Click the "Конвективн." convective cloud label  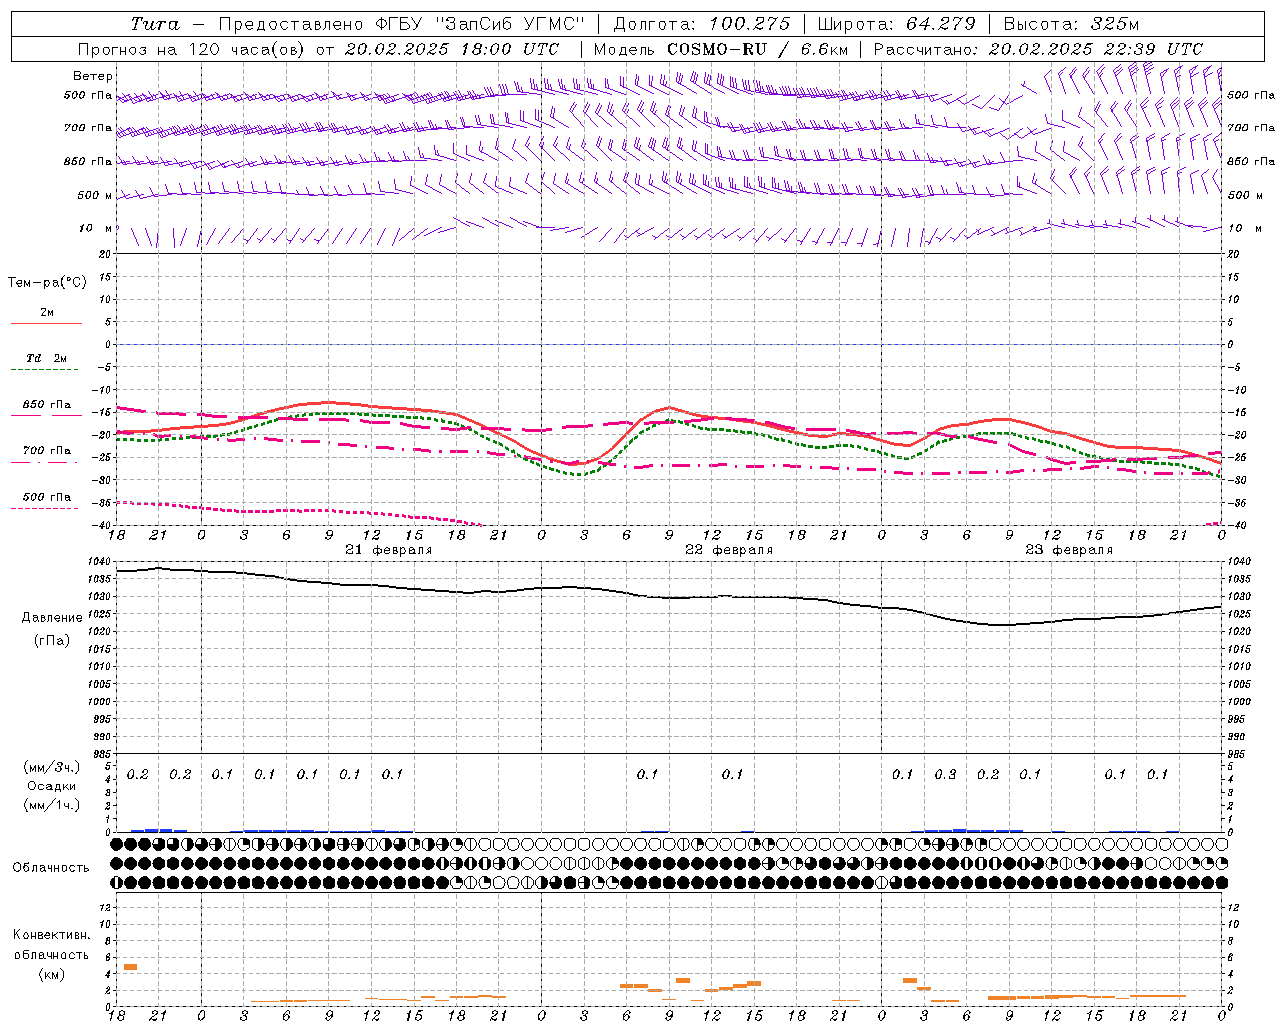pyautogui.click(x=51, y=935)
